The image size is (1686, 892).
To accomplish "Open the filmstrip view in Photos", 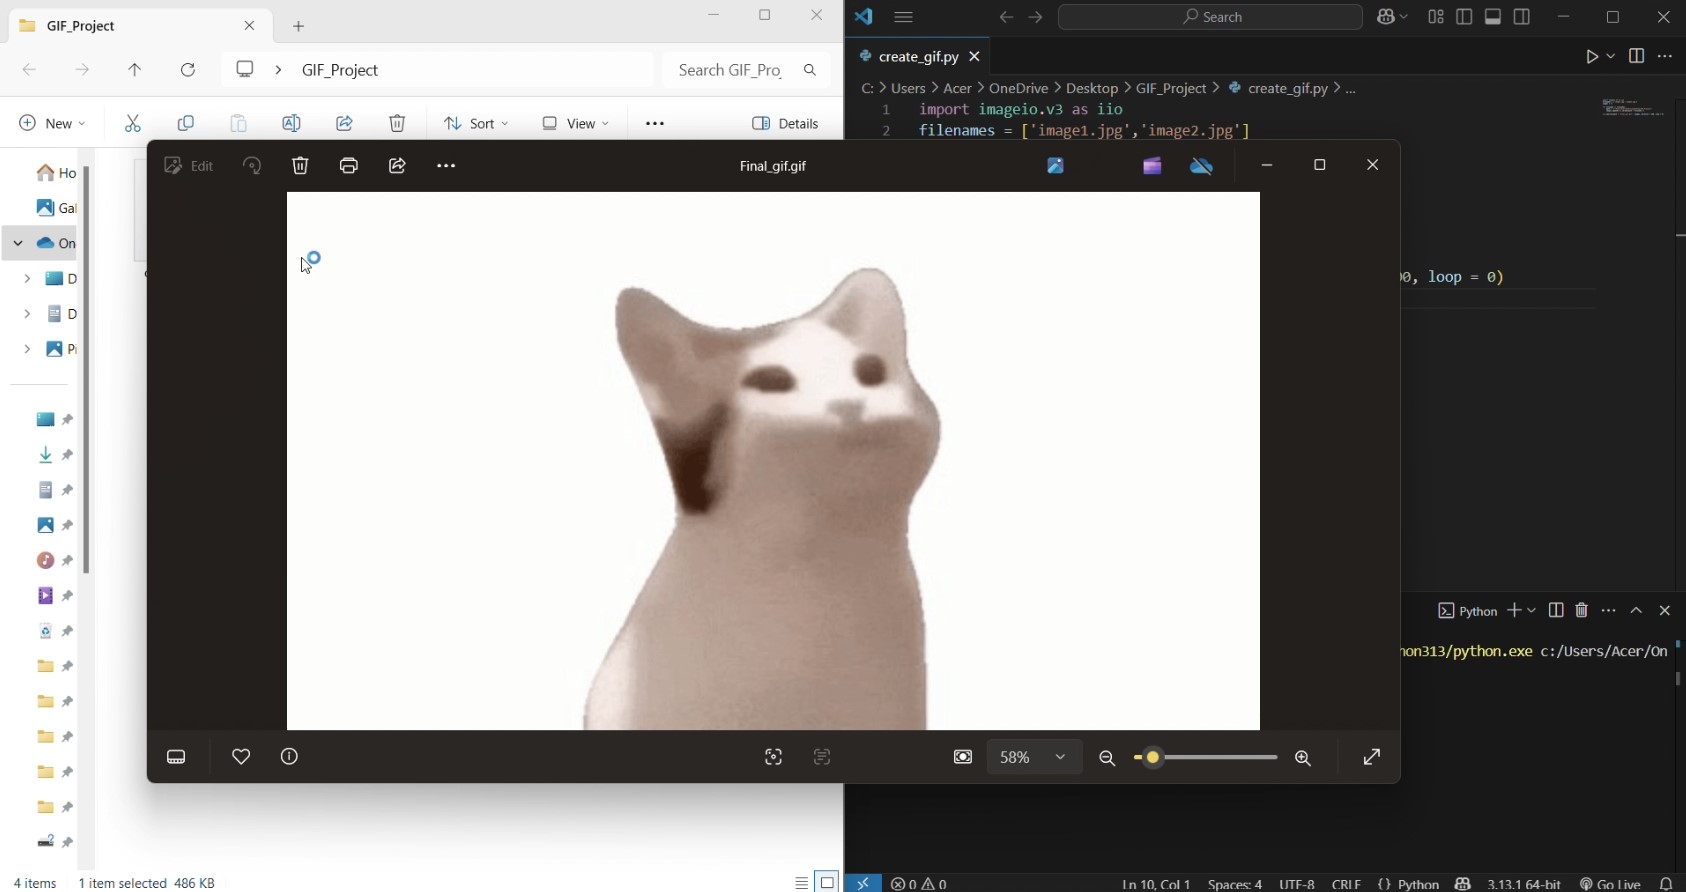I will 176,757.
